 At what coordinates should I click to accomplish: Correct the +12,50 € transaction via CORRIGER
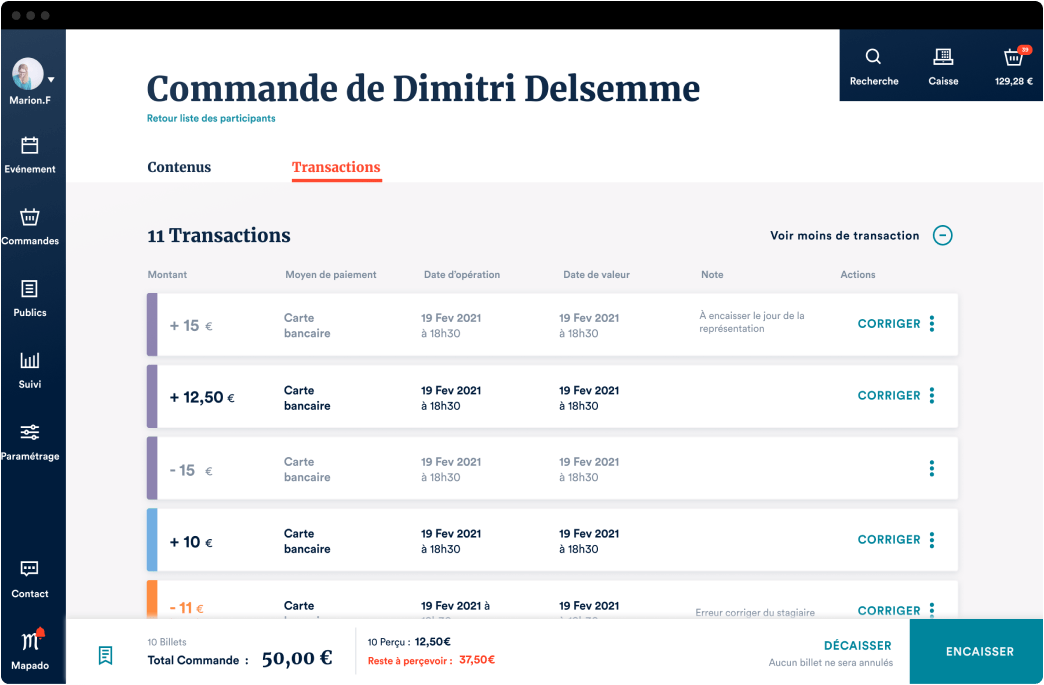point(888,395)
